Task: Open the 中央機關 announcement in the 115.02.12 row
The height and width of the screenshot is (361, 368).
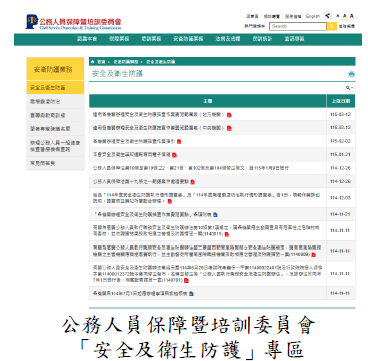Action: (x=159, y=128)
